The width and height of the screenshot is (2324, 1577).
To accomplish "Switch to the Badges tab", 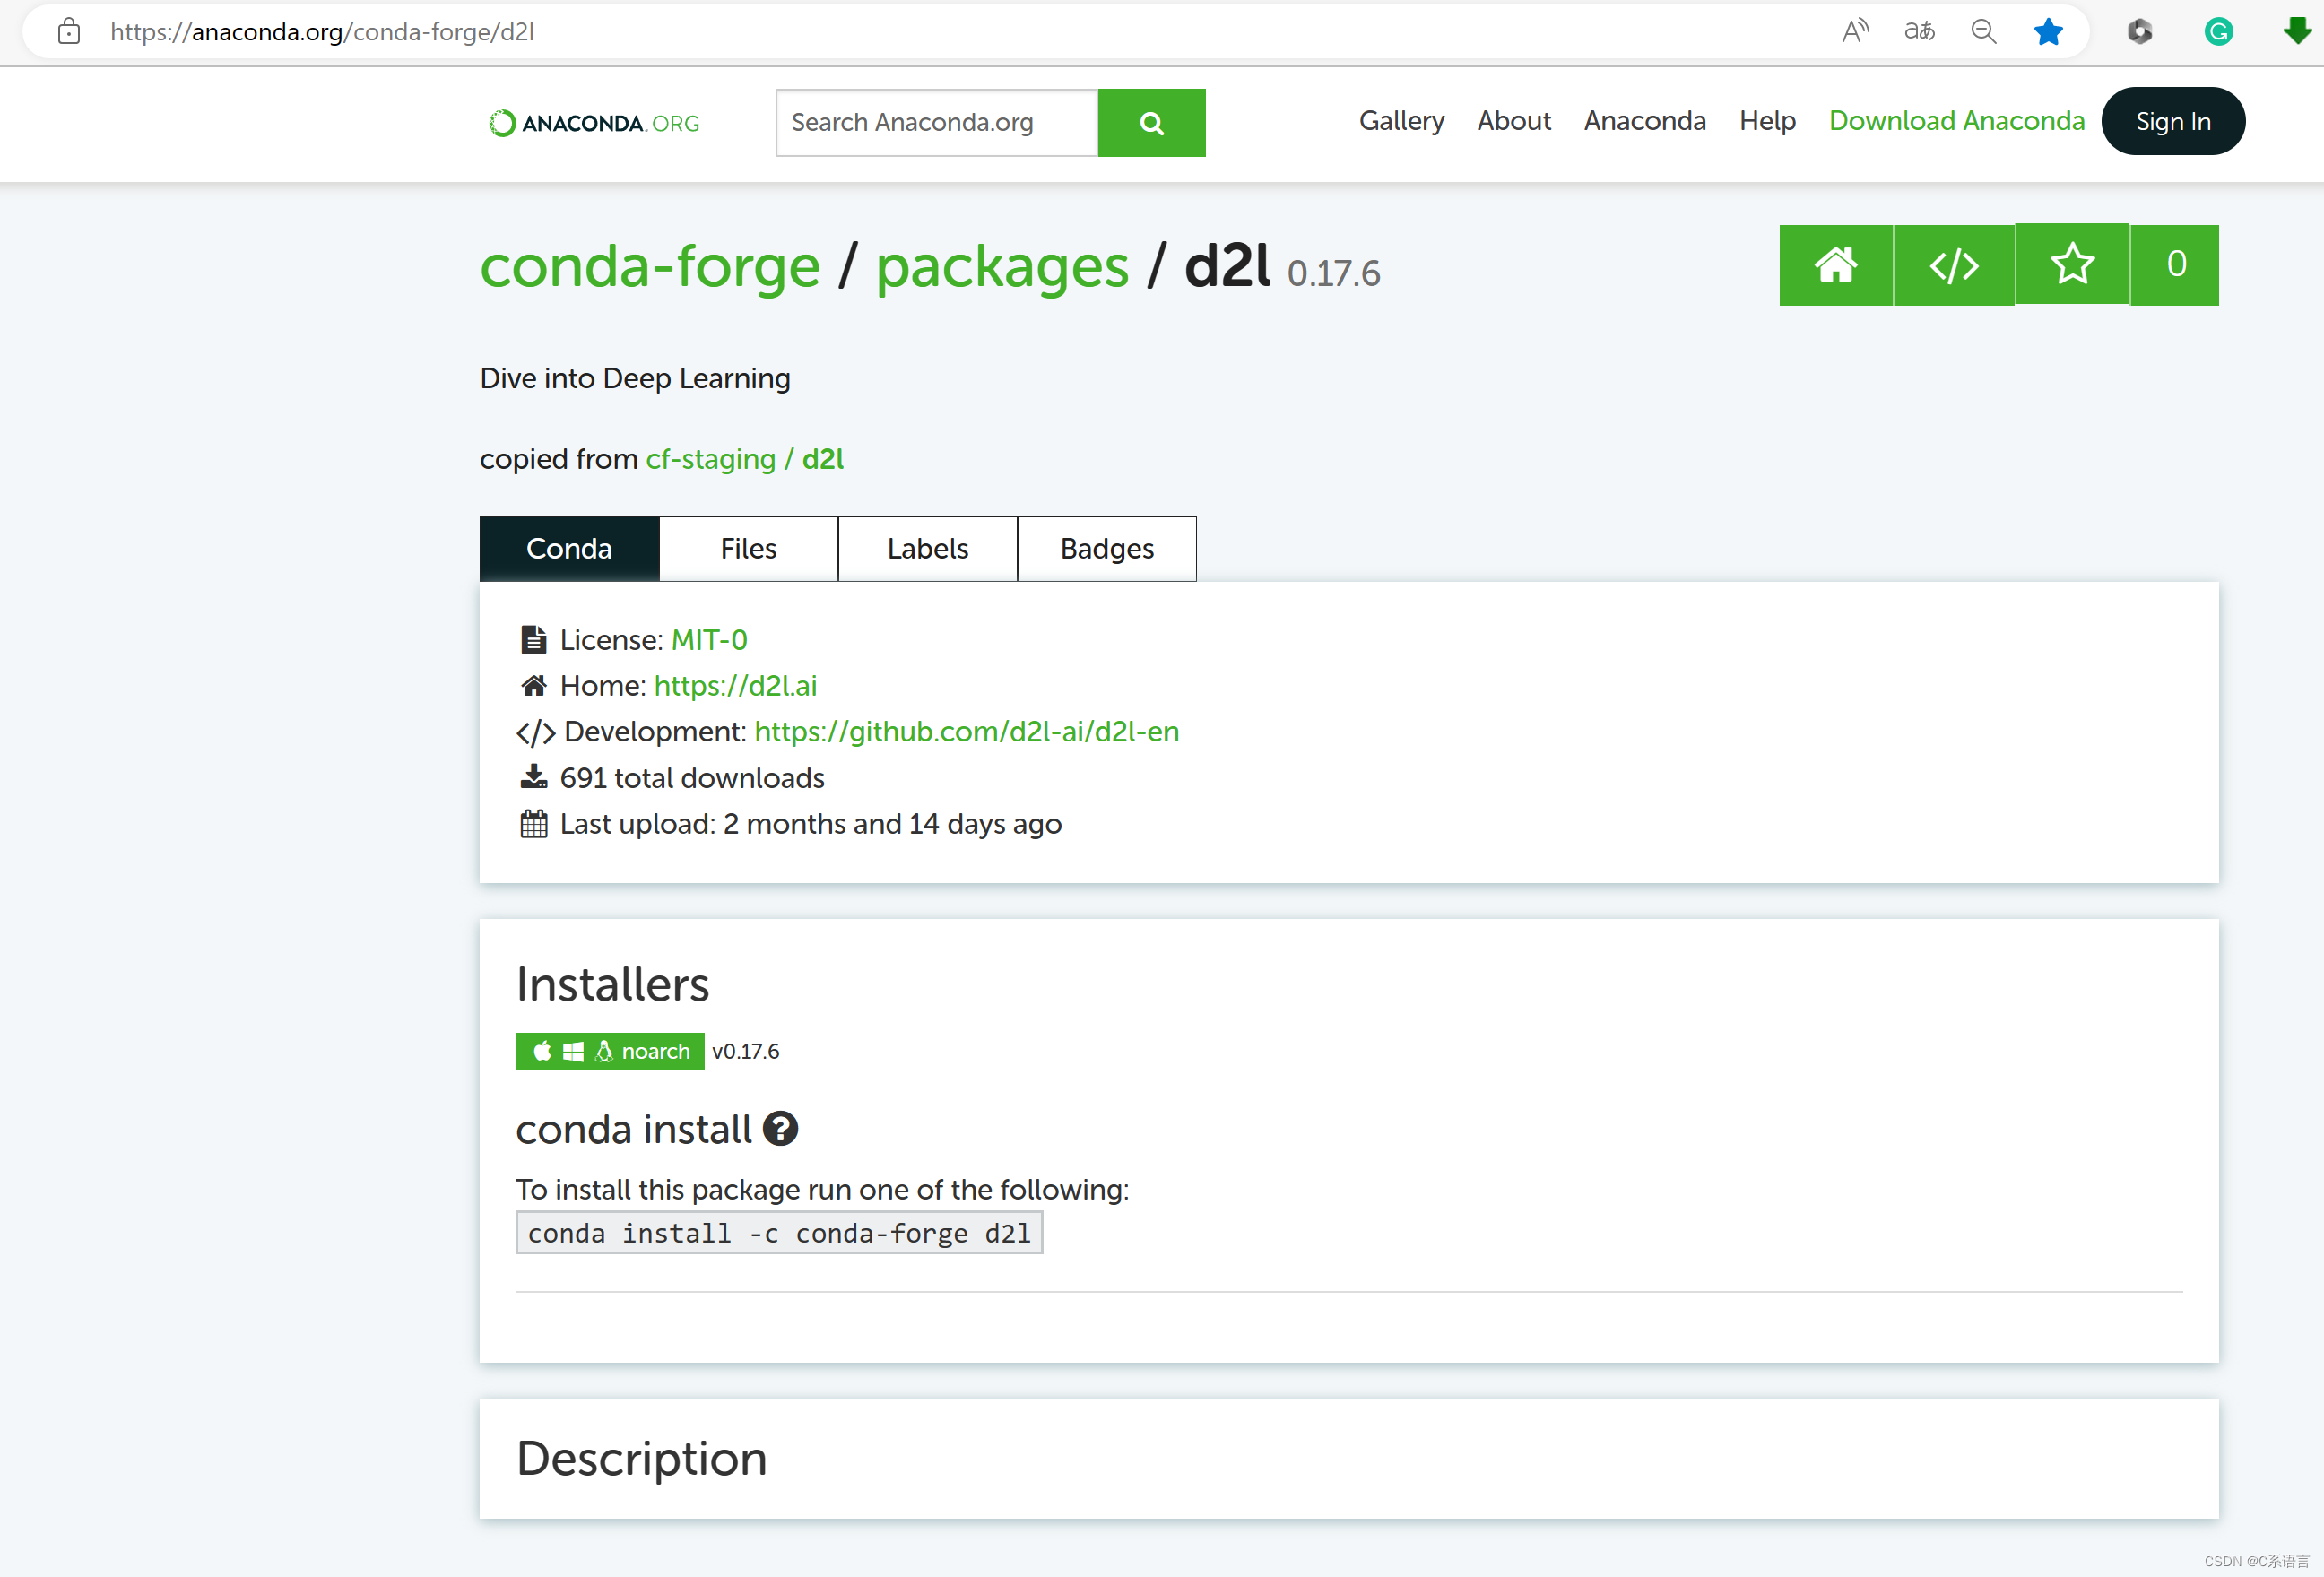I will 1106,548.
